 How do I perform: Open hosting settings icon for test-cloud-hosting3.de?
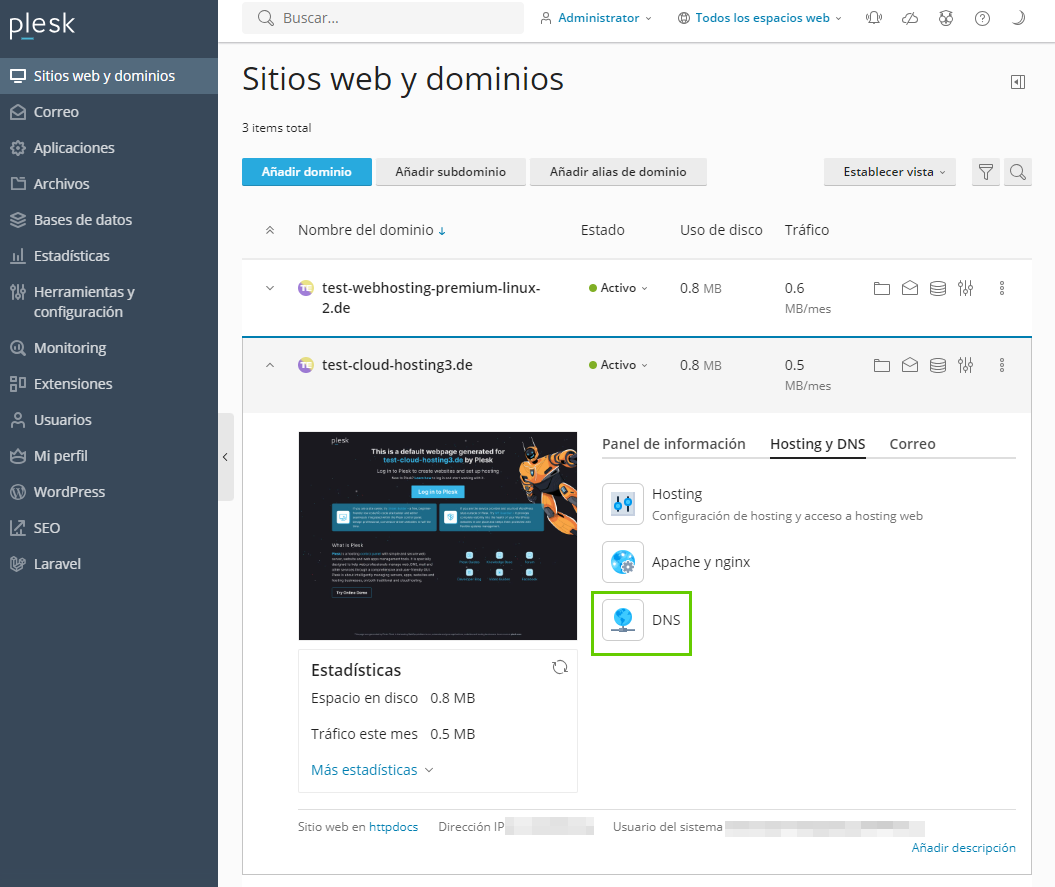pos(966,365)
